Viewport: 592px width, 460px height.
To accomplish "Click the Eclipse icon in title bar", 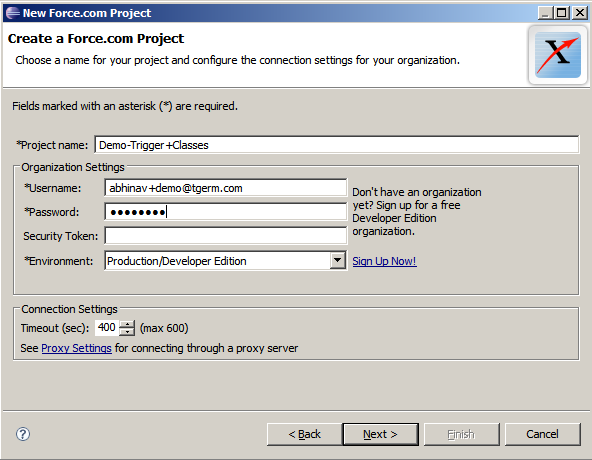I will point(12,13).
